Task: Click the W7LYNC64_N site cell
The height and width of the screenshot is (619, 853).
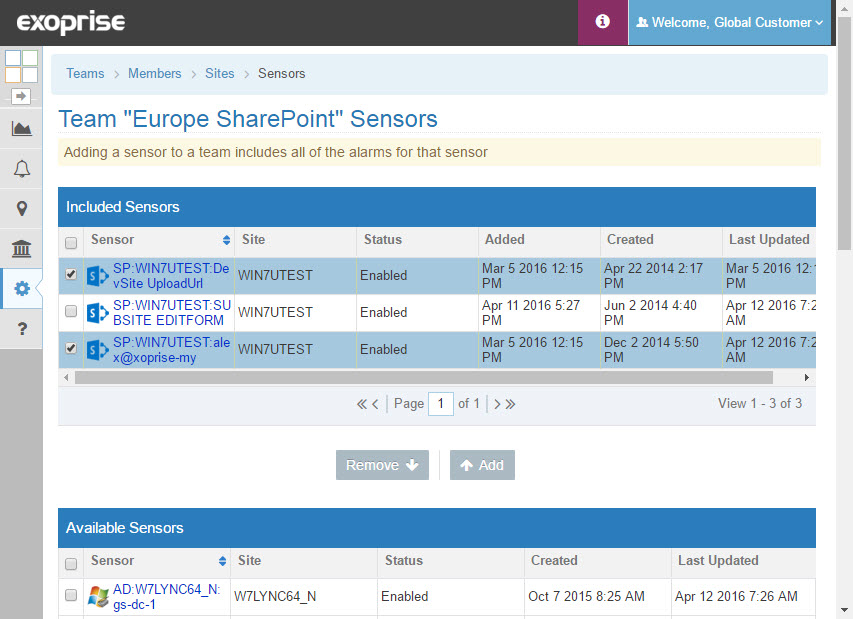Action: pyautogui.click(x=304, y=597)
